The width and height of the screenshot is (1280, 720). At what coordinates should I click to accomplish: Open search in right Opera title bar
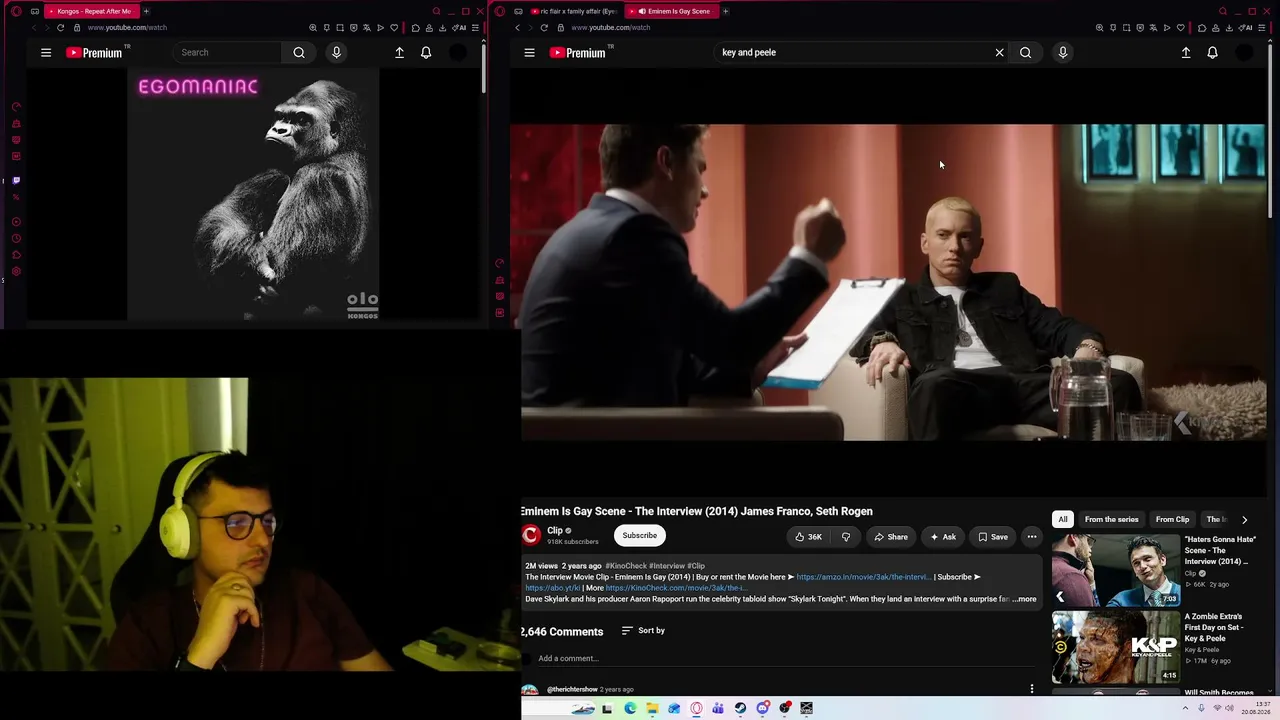pyautogui.click(x=1222, y=11)
